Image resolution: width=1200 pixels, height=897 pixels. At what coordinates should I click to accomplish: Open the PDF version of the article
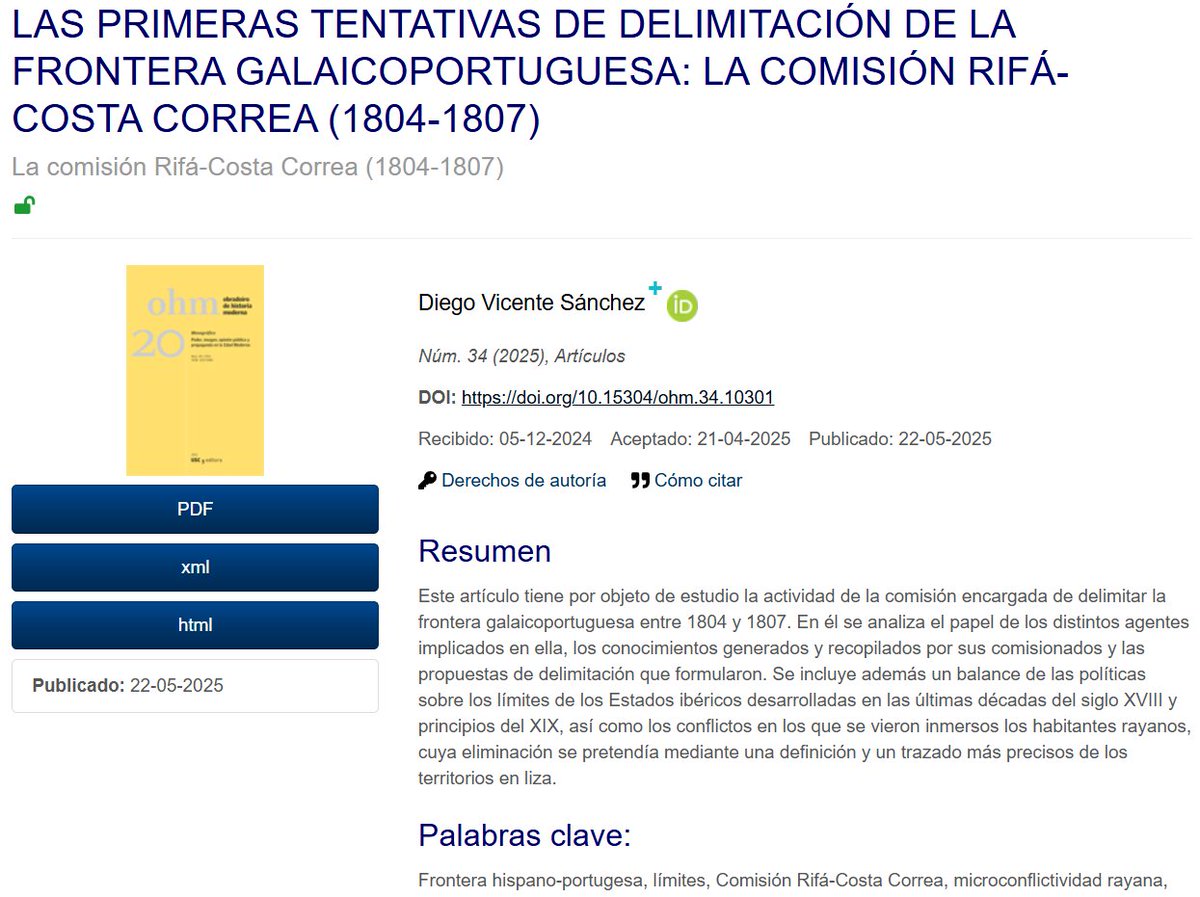195,509
